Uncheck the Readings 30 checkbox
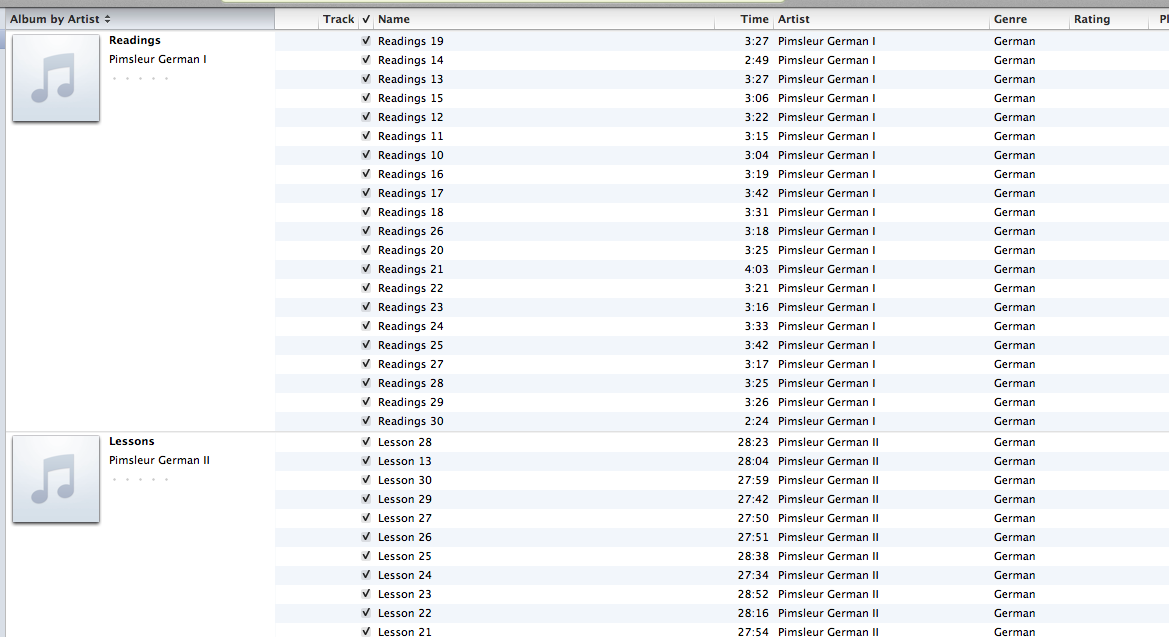Image resolution: width=1169 pixels, height=637 pixels. coord(366,421)
